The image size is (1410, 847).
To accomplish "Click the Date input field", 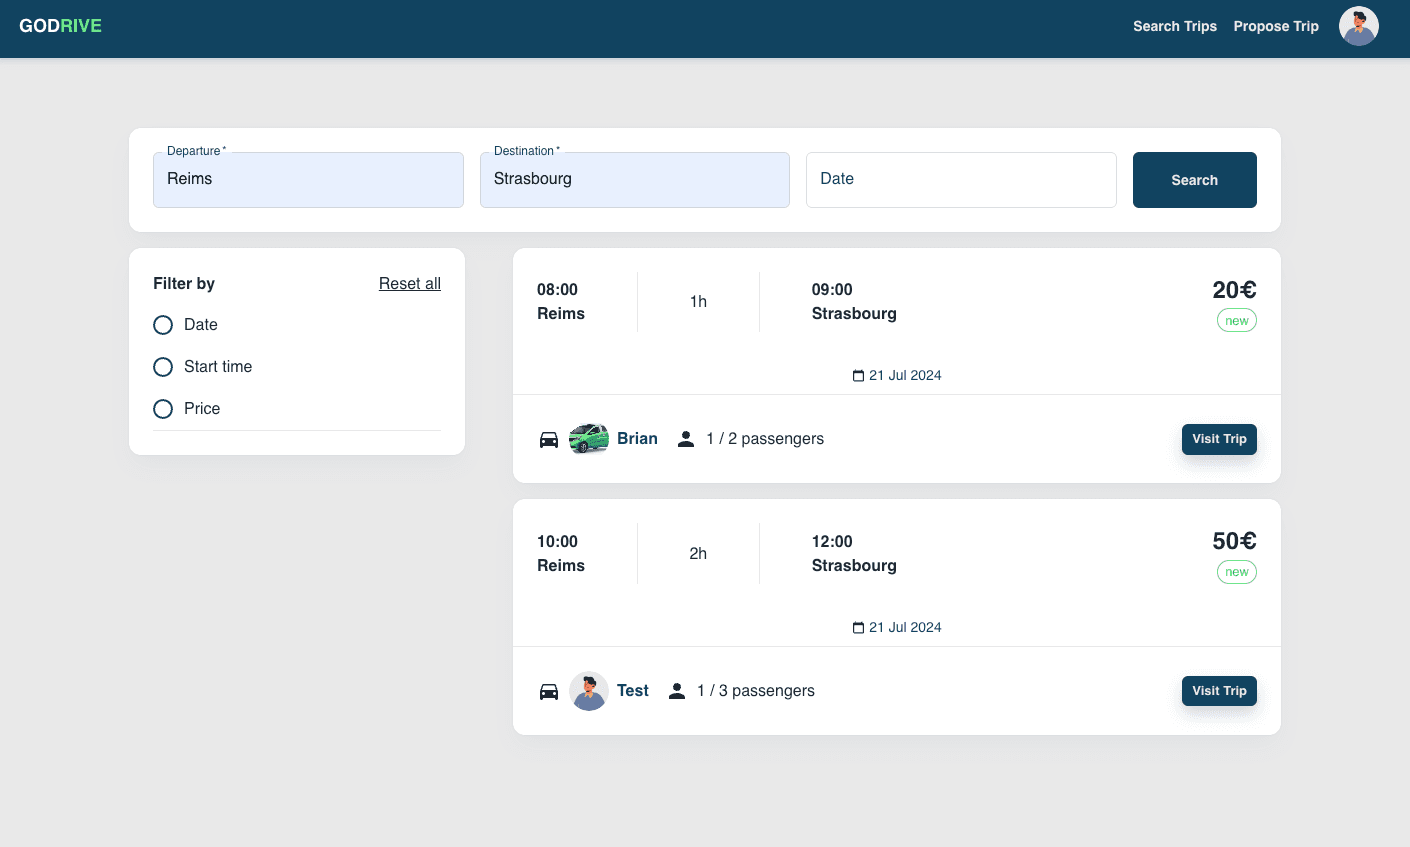I will point(960,180).
